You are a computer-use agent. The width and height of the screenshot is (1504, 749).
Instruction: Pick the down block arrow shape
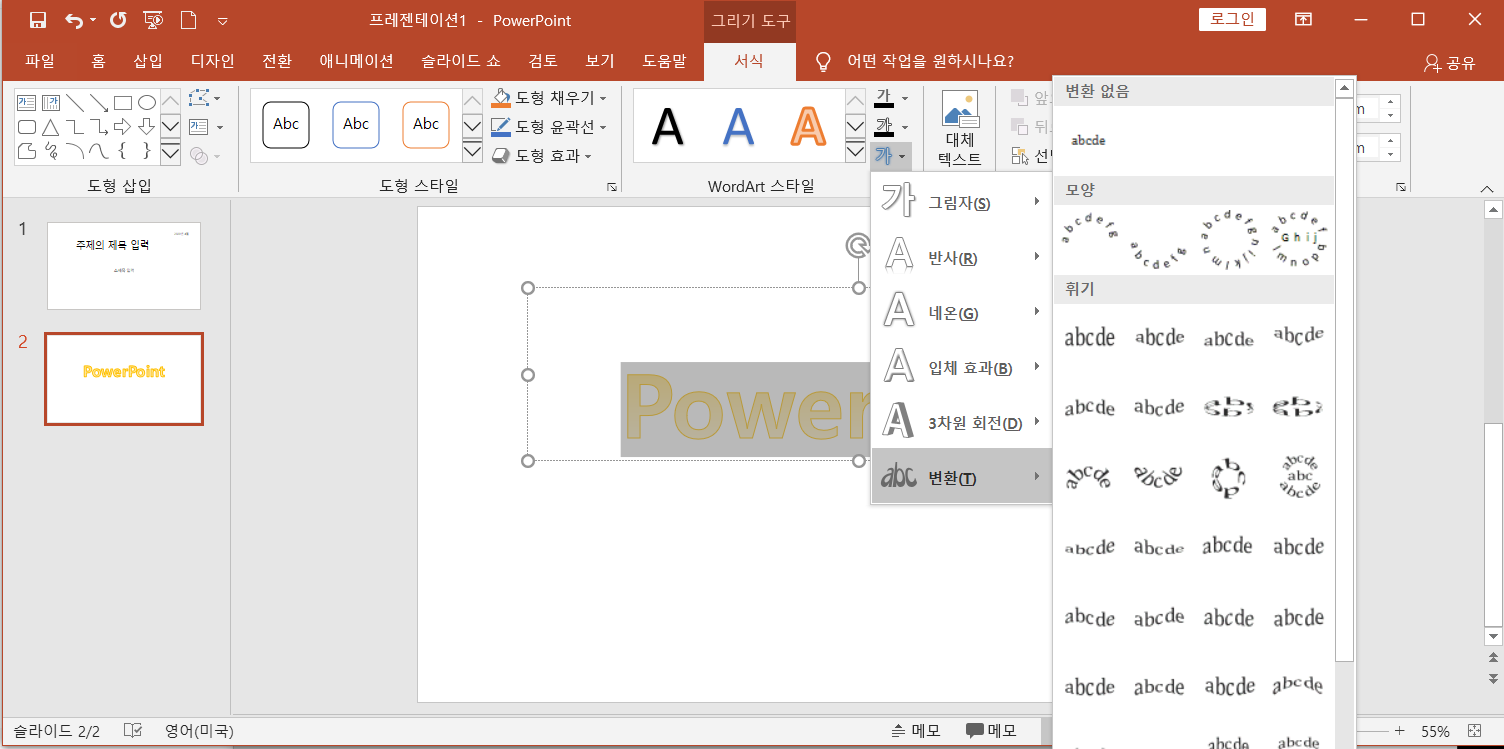click(147, 127)
